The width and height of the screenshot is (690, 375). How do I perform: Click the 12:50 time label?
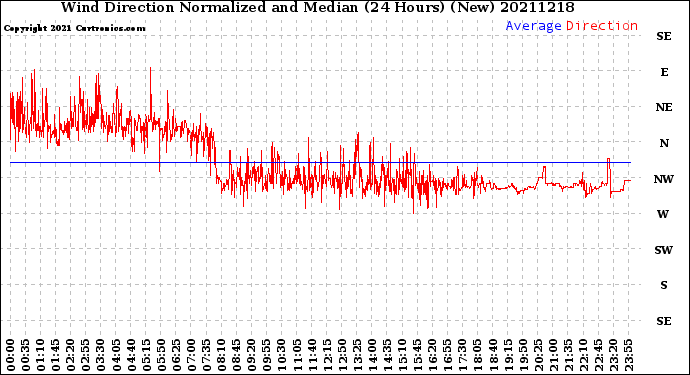342,355
